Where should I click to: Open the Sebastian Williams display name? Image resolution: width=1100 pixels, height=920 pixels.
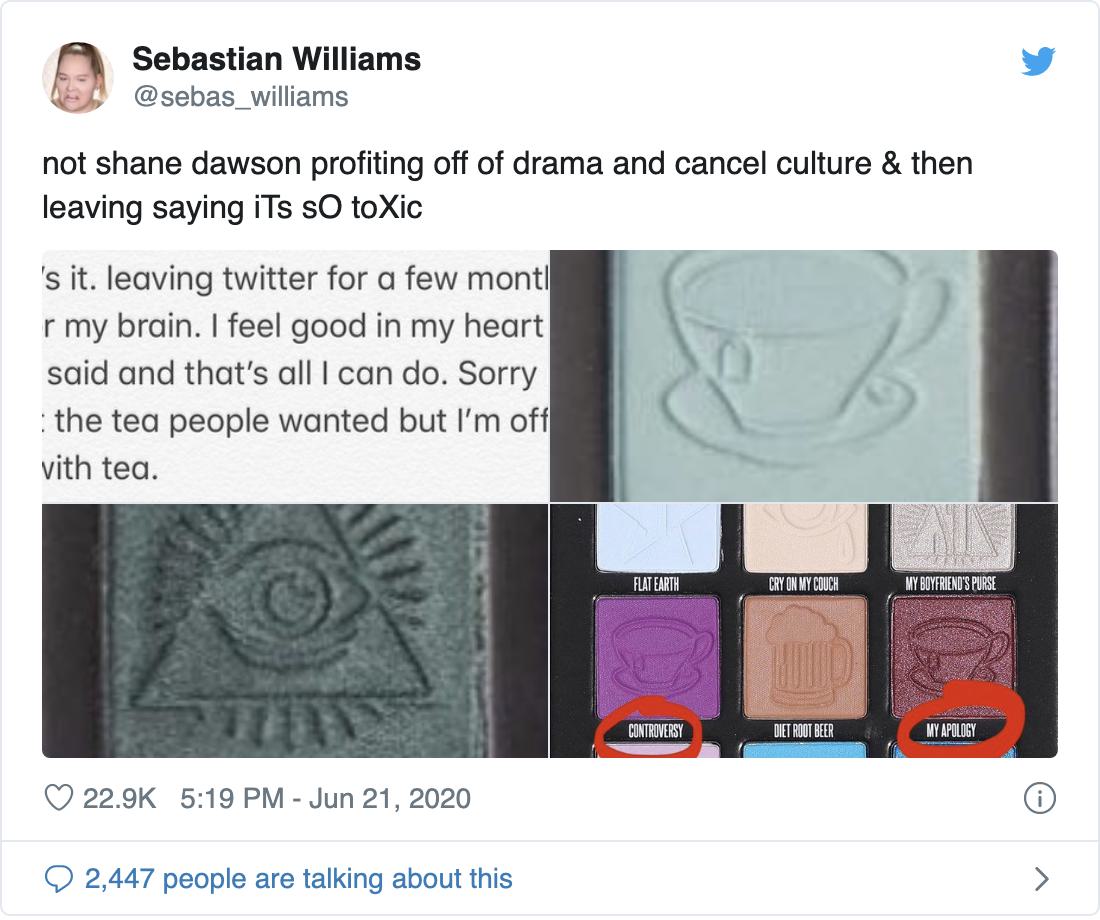(276, 59)
